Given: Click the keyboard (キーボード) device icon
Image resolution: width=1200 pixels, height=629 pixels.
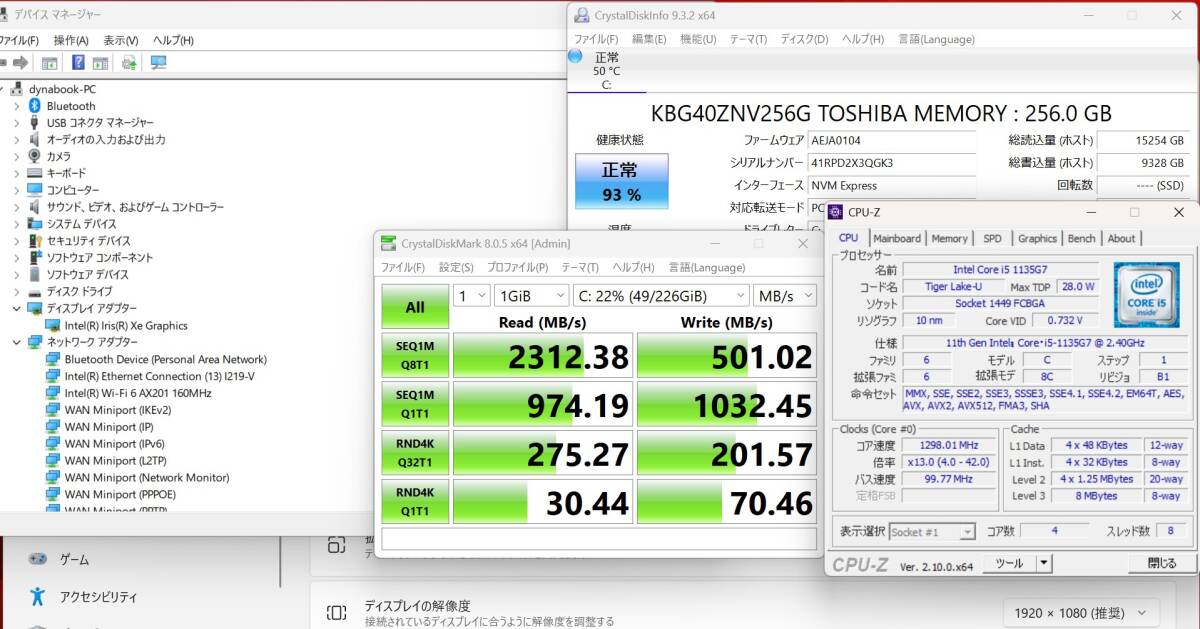Looking at the screenshot, I should tap(35, 173).
